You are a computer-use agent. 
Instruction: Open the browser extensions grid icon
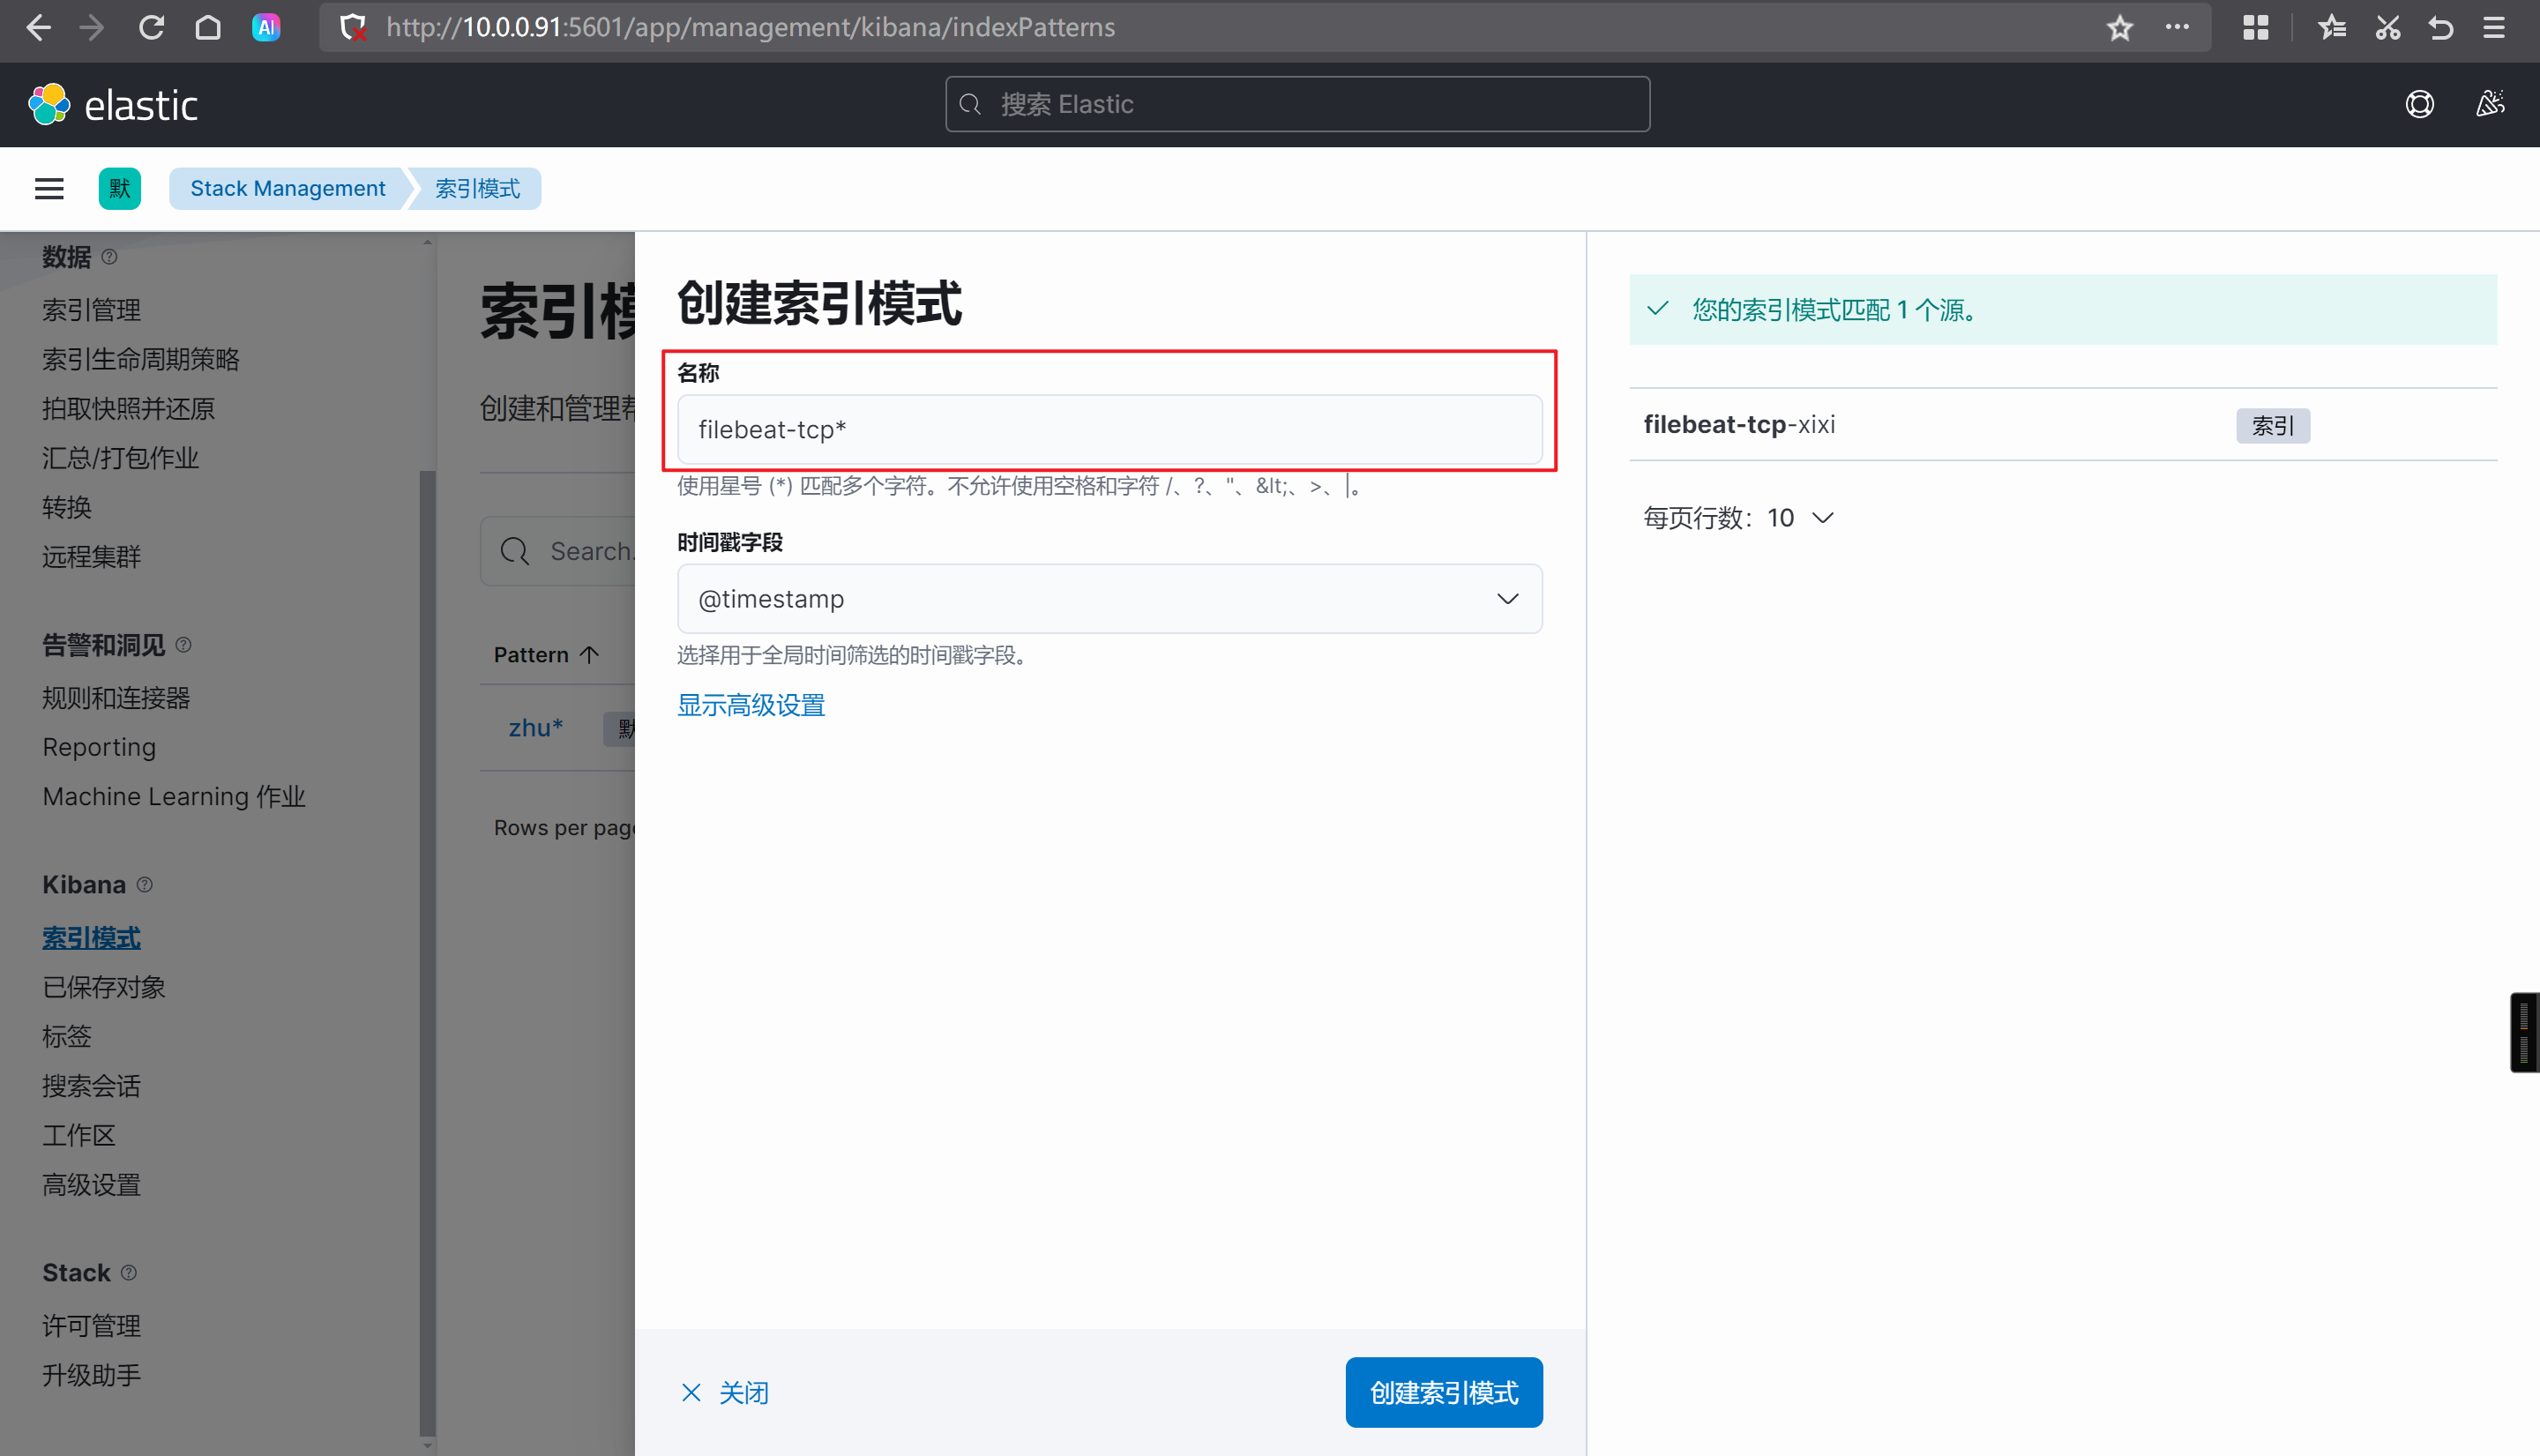(2255, 28)
